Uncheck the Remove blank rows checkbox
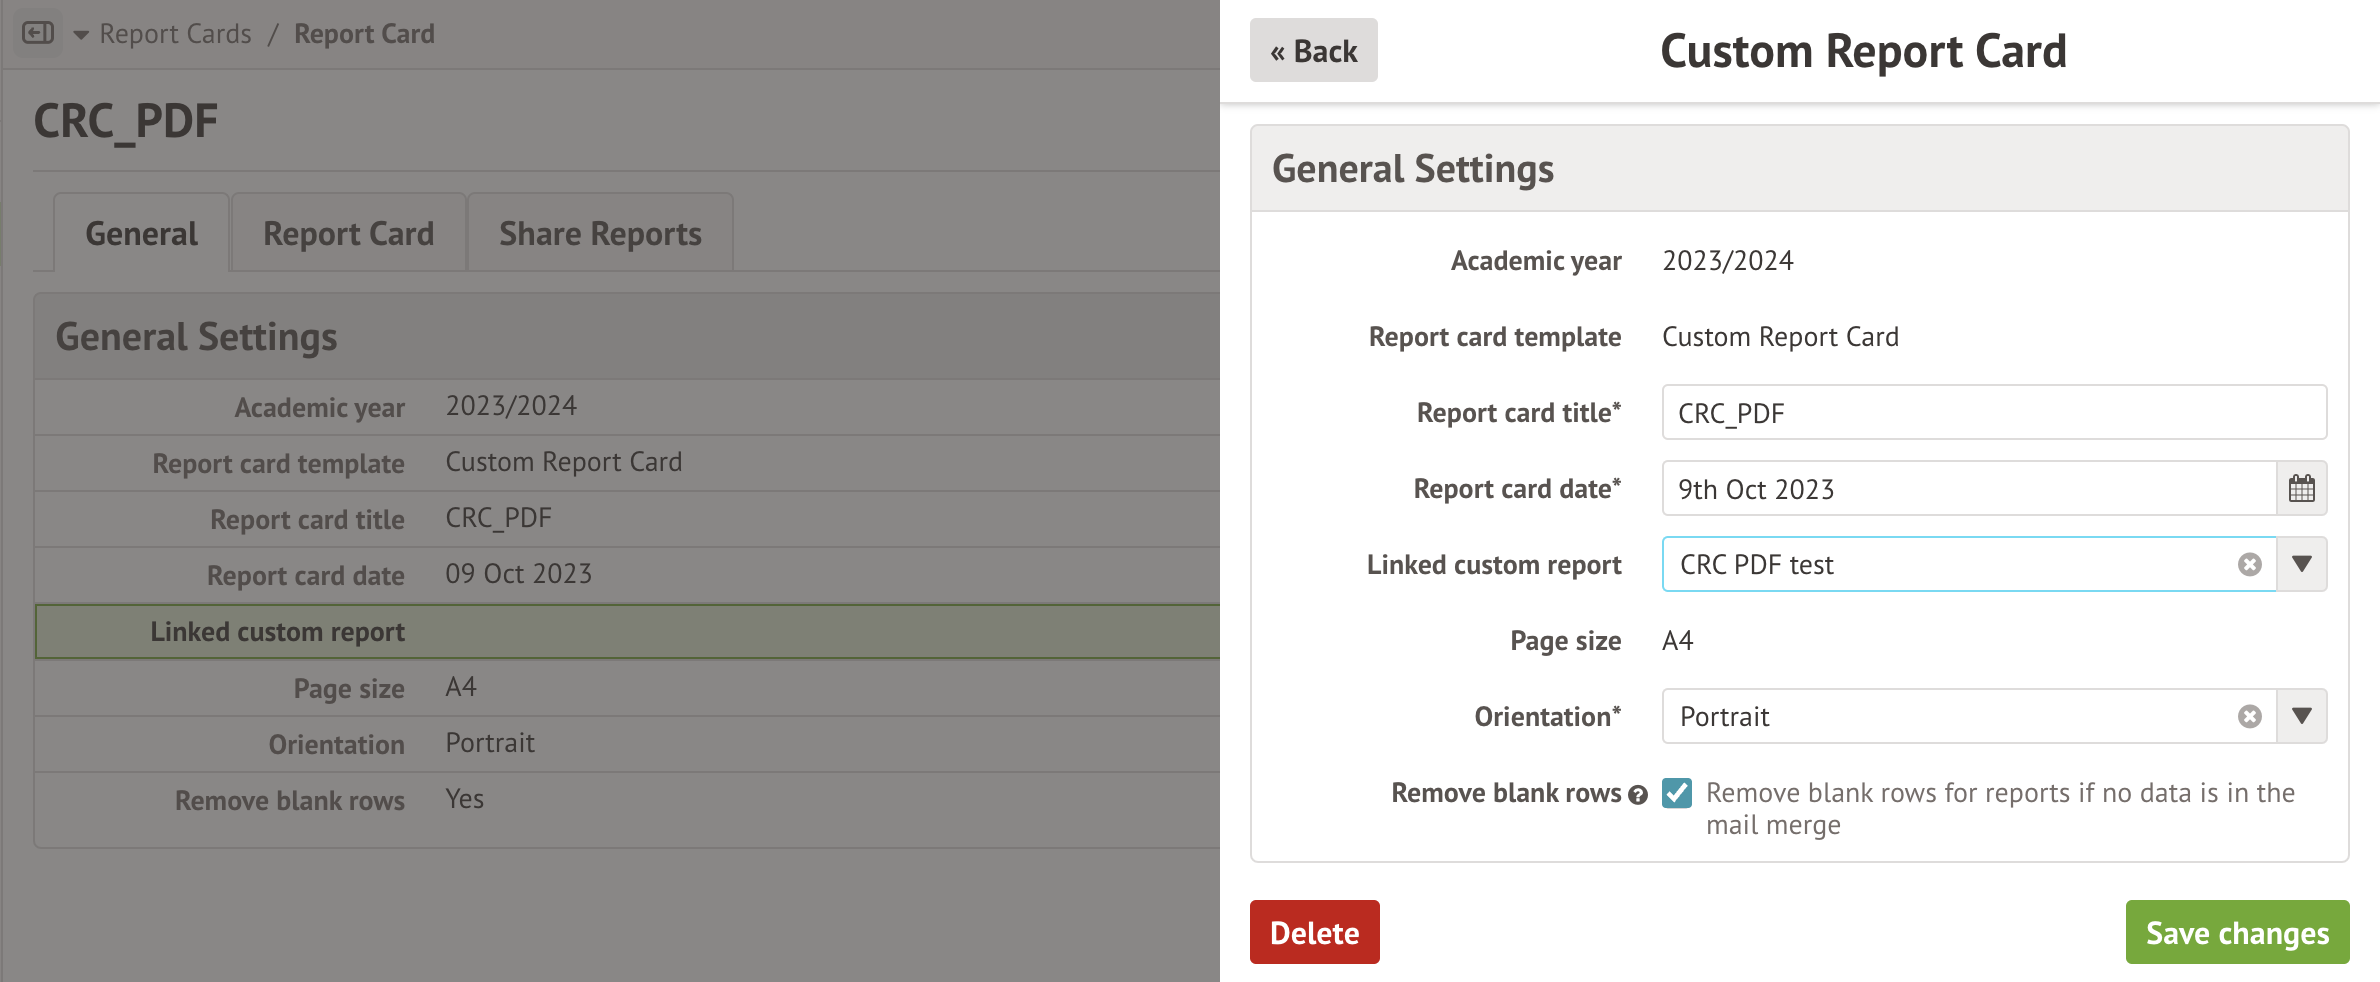The height and width of the screenshot is (982, 2380). click(1677, 793)
